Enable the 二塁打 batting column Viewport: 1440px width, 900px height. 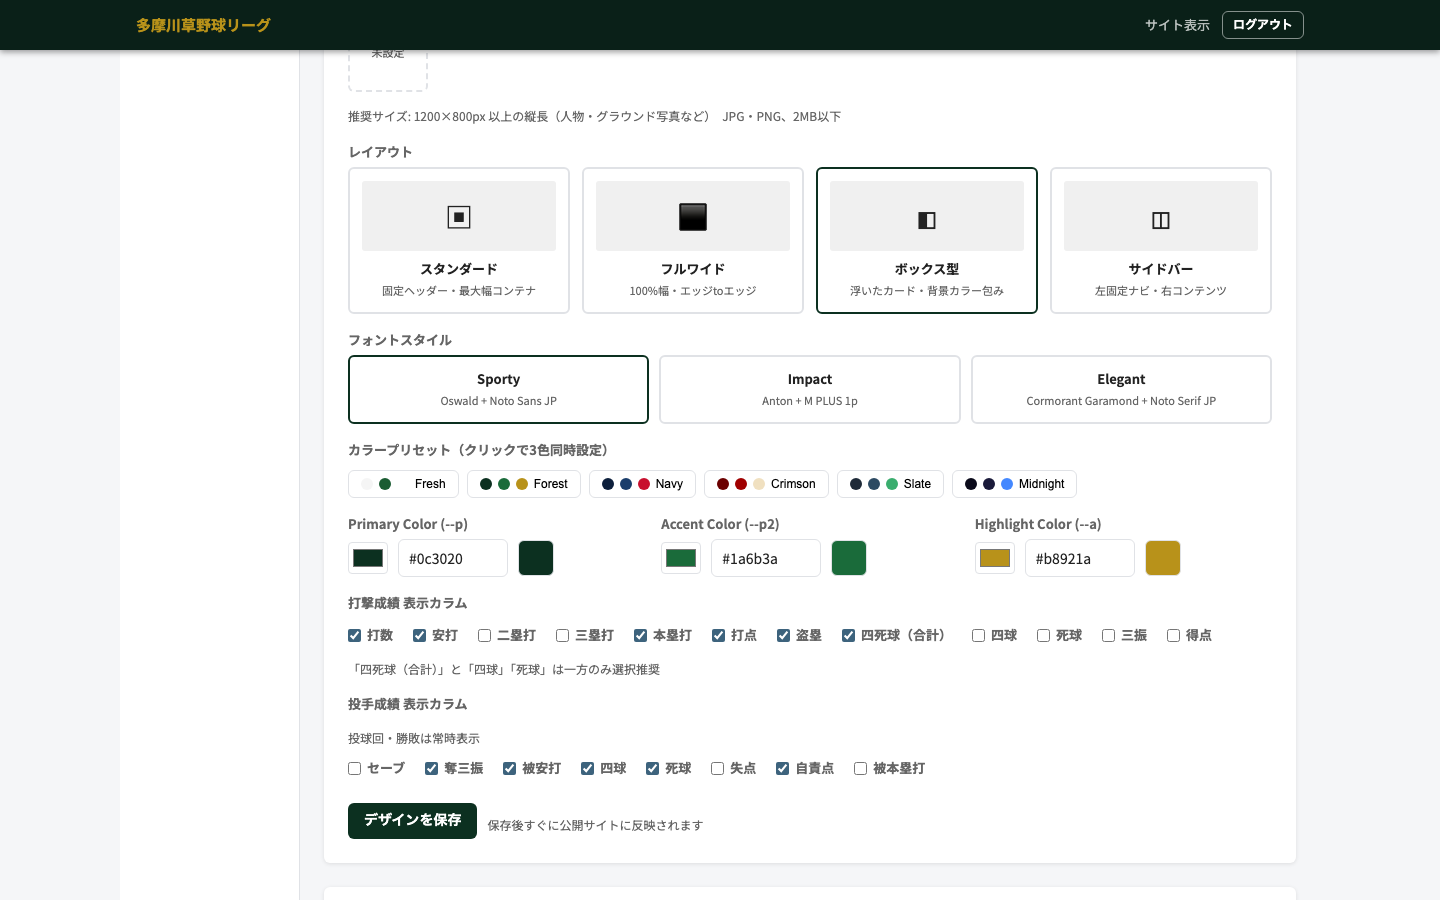[x=484, y=636]
